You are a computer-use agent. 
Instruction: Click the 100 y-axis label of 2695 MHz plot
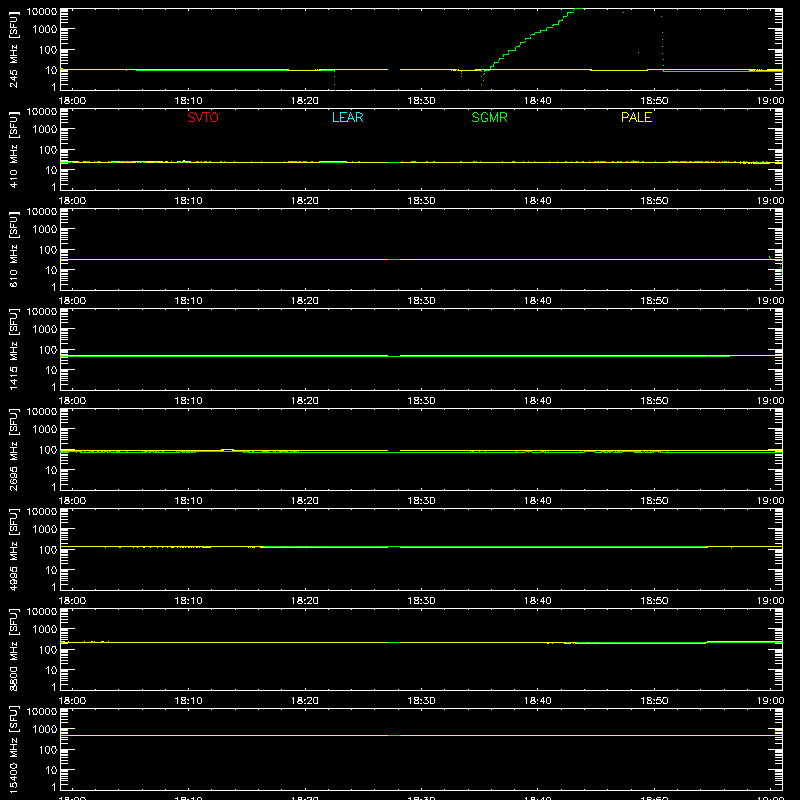tap(48, 449)
